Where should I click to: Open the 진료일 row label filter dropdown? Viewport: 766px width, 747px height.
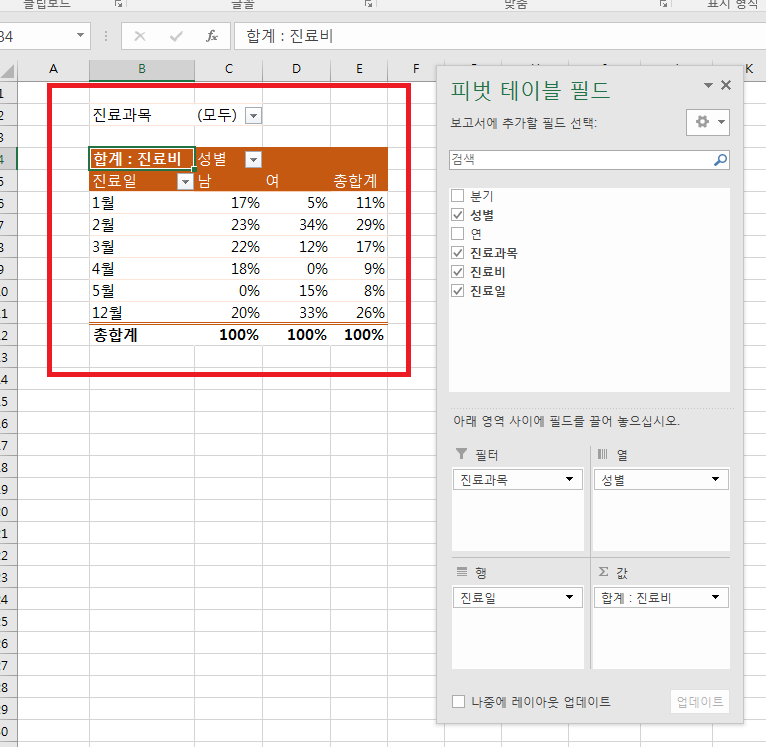(x=184, y=181)
